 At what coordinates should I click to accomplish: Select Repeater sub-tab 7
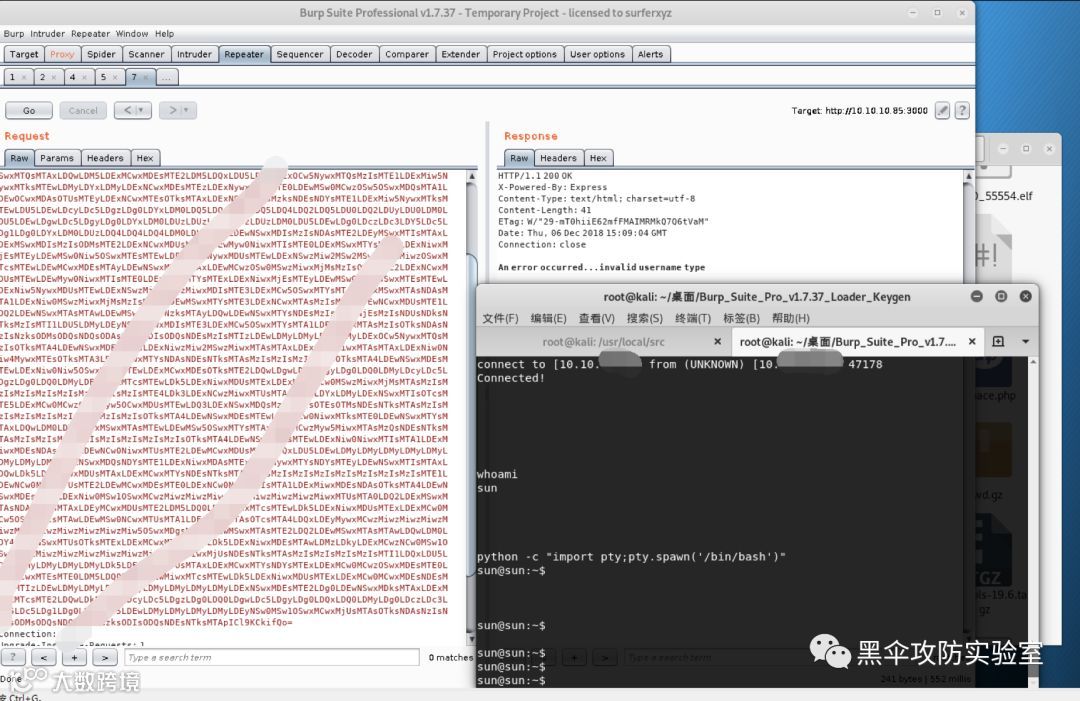pos(134,77)
